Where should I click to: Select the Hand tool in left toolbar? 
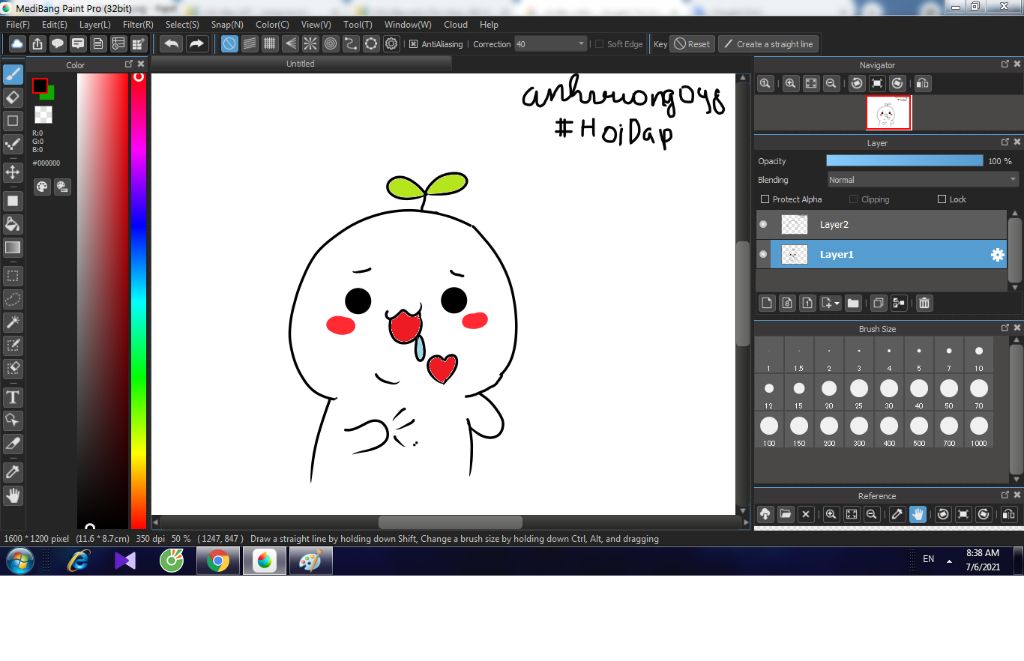12,496
